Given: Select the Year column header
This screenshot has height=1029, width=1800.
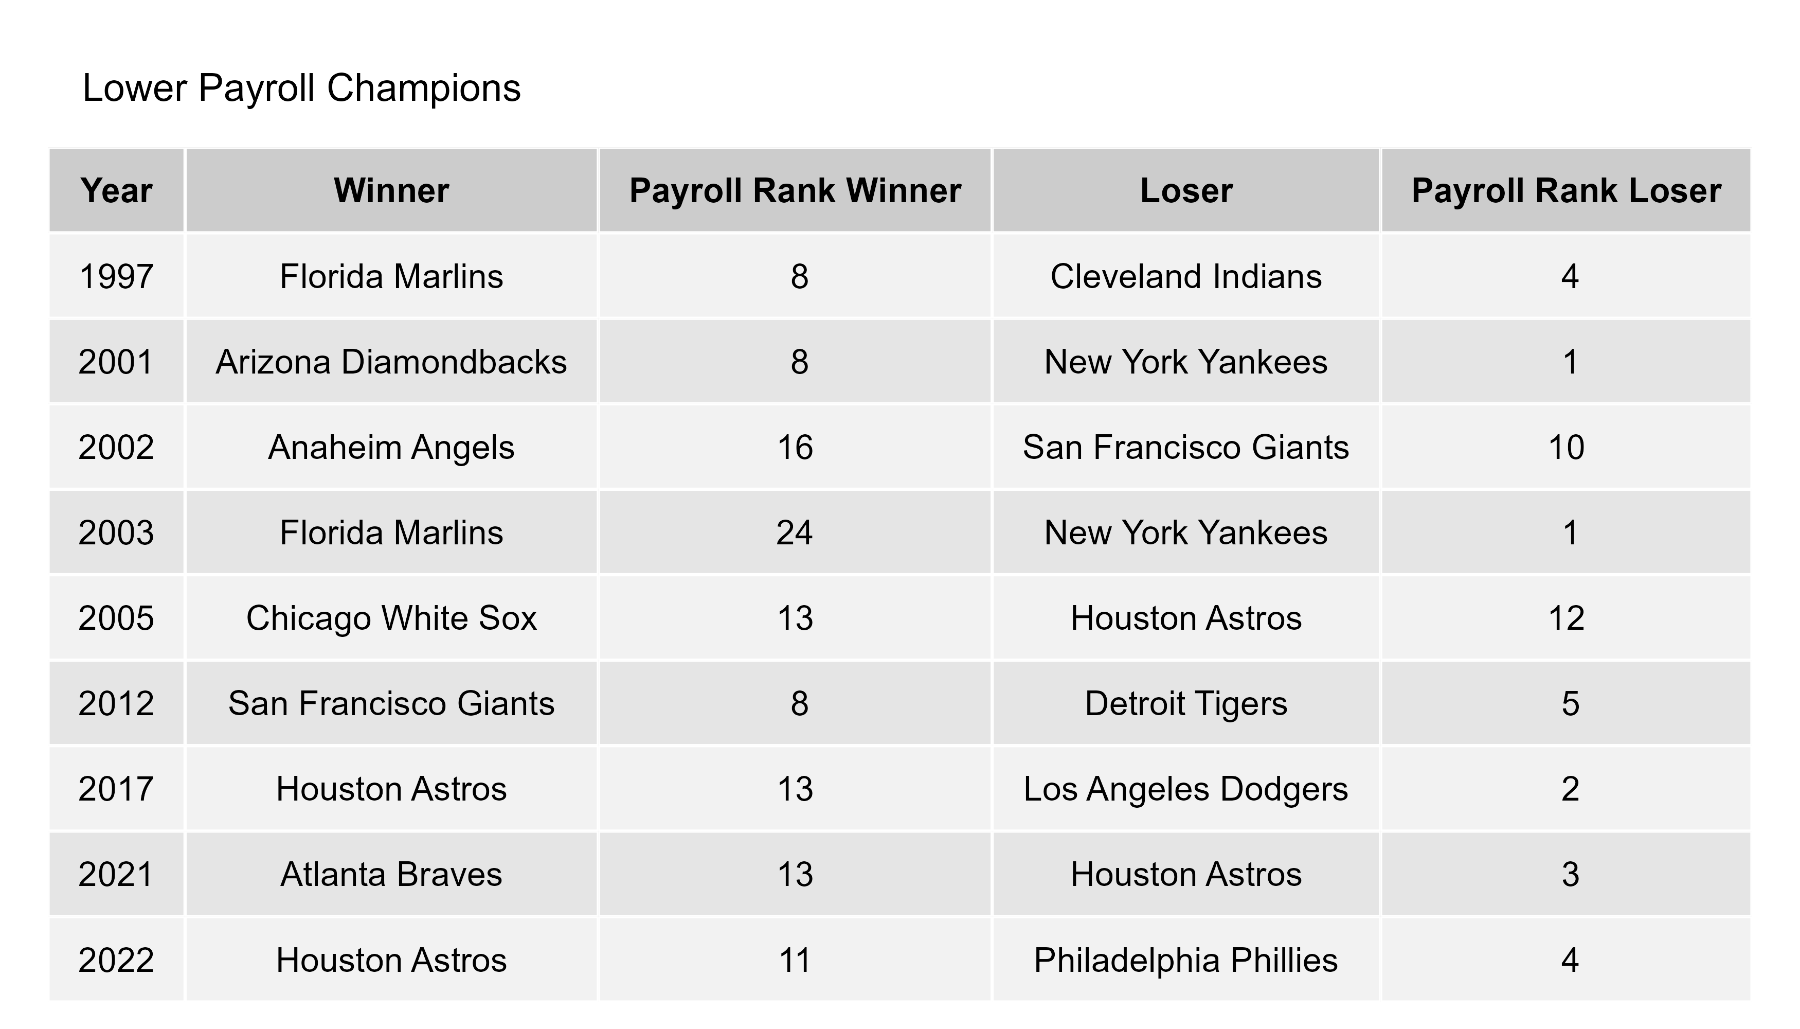Looking at the screenshot, I should [117, 190].
